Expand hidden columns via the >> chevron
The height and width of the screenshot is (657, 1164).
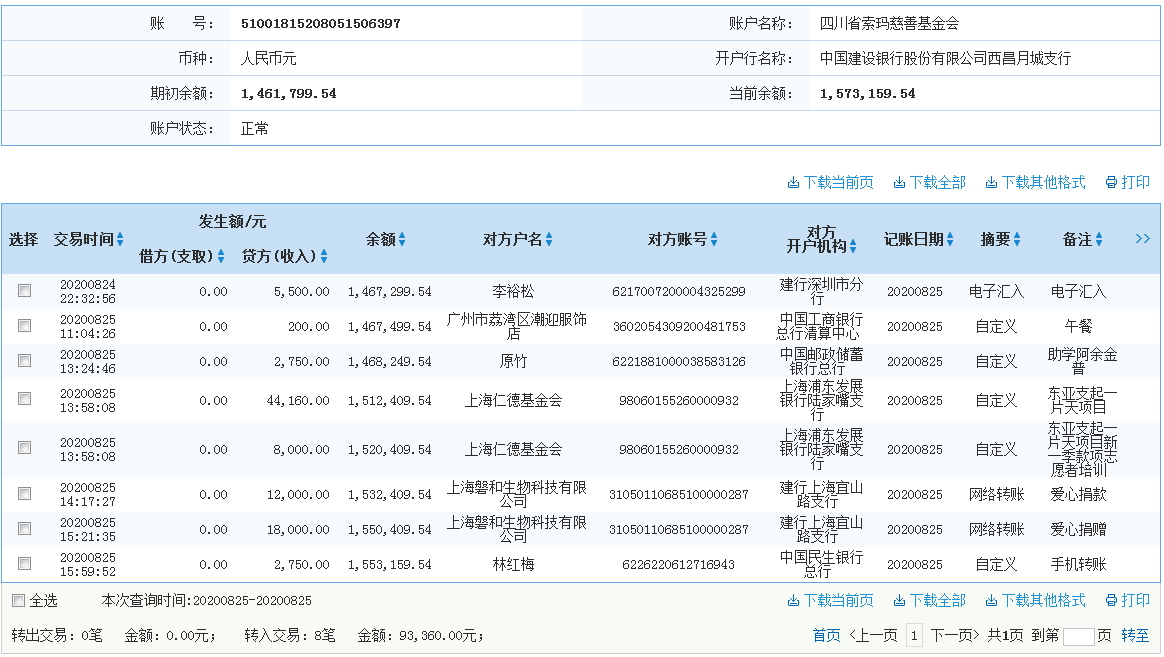[x=1142, y=240]
